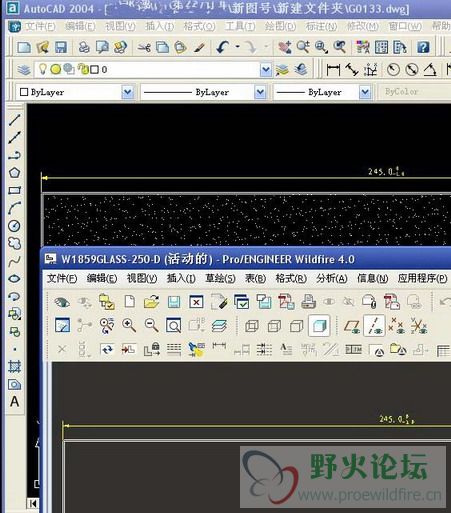Click AutoCAD layout scroll-to-first arrow
Viewport: 451px width, 513px height.
coord(33,503)
